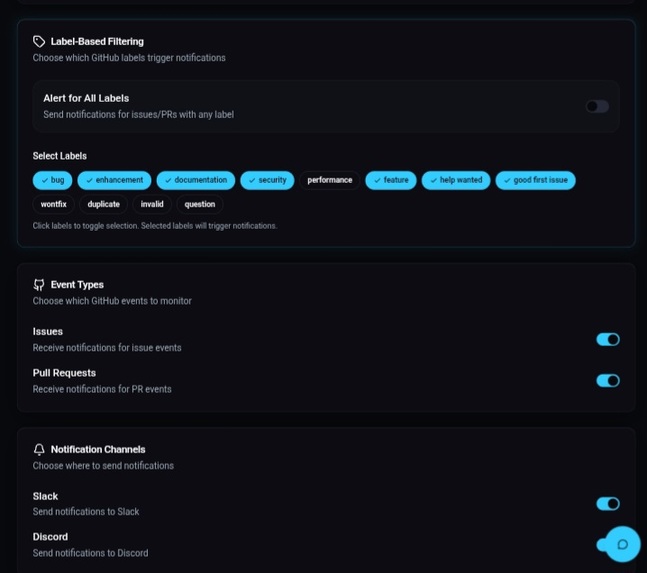Image resolution: width=647 pixels, height=573 pixels.
Task: Select the performance label chip
Action: coord(330,180)
